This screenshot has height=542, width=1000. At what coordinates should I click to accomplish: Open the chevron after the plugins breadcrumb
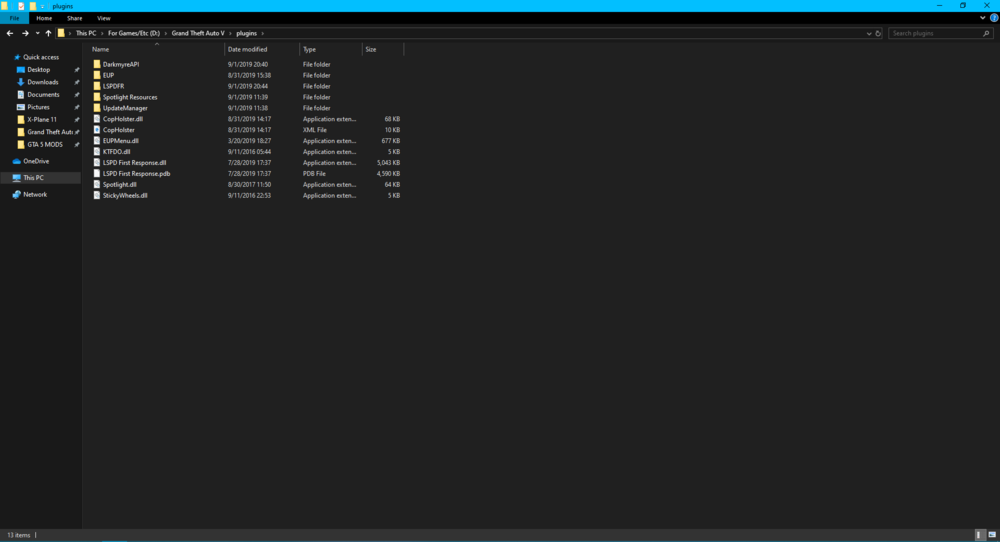(262, 33)
